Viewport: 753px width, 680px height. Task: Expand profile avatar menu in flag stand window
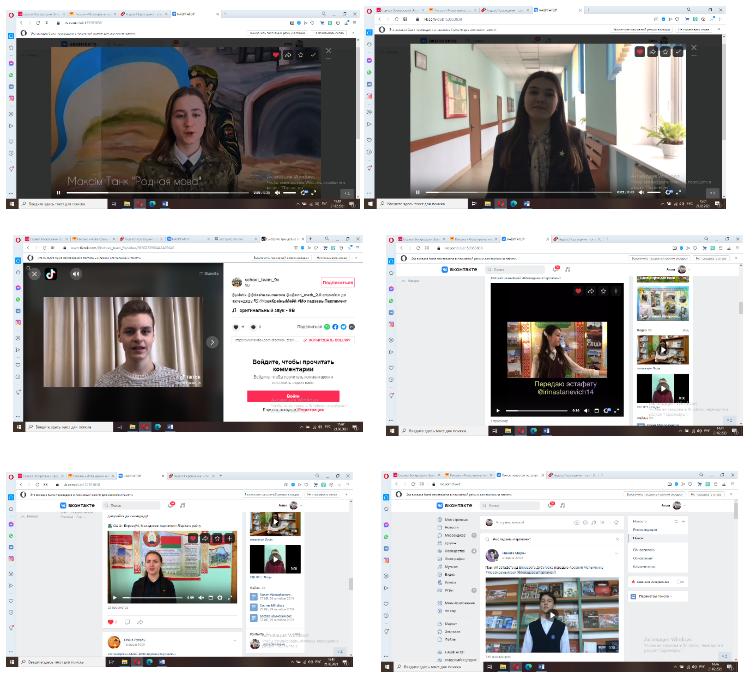click(x=294, y=505)
